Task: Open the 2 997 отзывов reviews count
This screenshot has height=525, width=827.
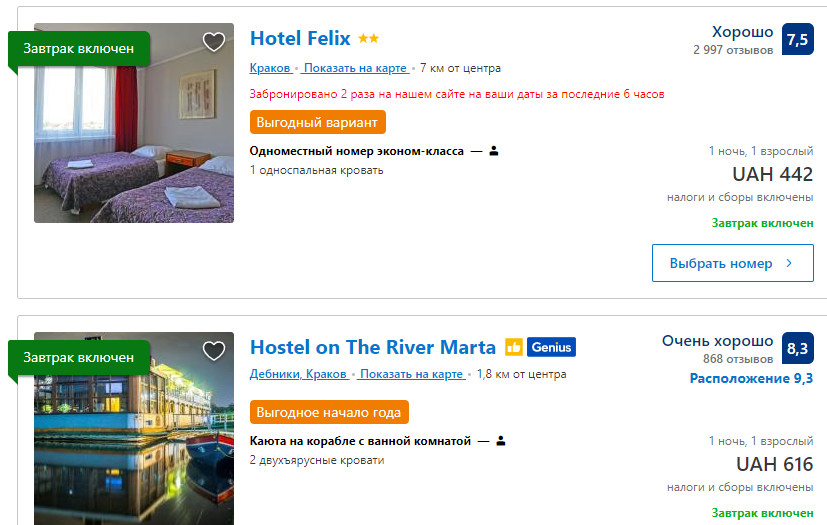Action: tap(733, 49)
